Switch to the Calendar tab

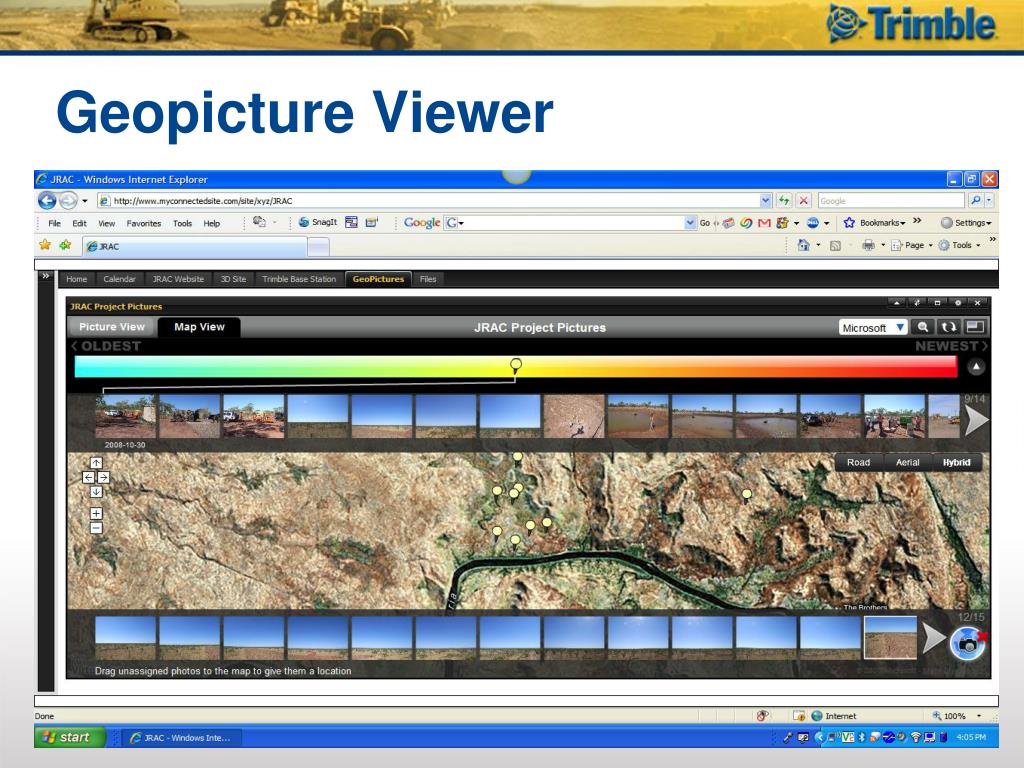point(120,279)
